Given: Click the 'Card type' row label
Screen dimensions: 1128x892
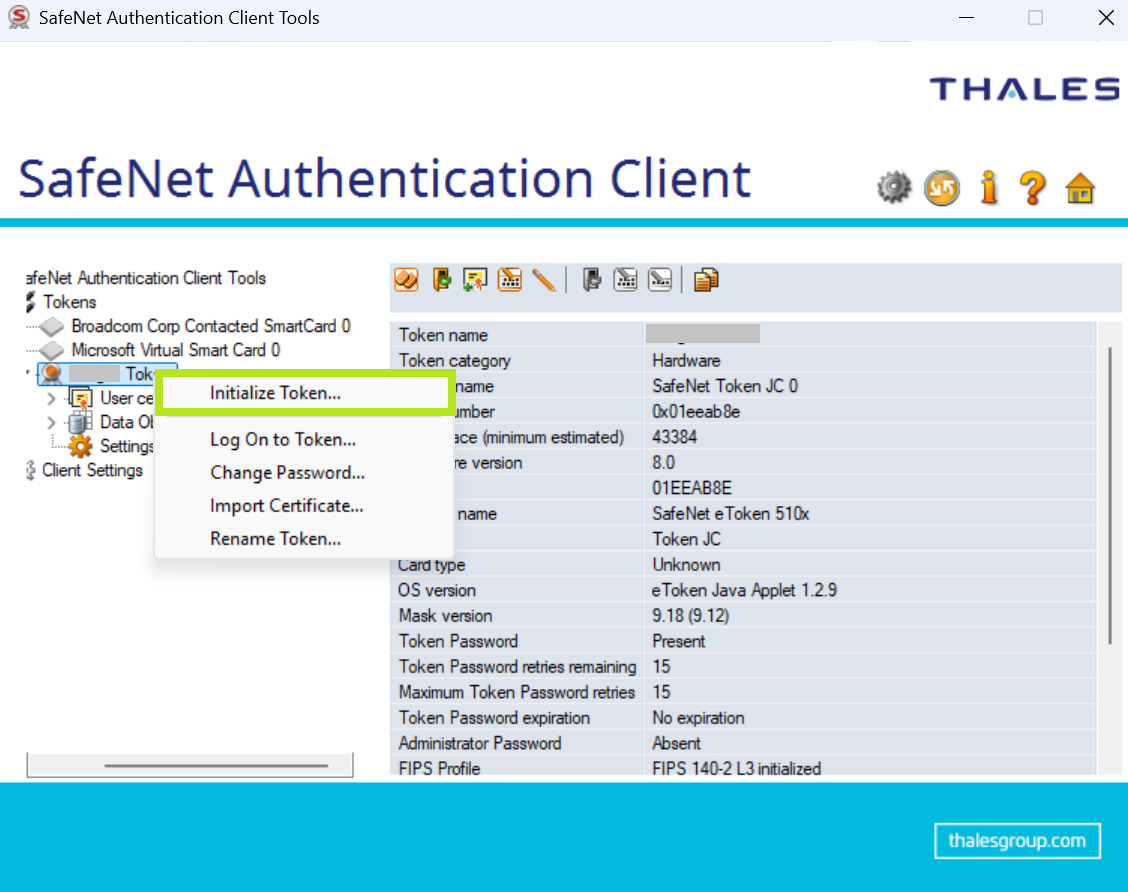Looking at the screenshot, I should click(x=432, y=565).
